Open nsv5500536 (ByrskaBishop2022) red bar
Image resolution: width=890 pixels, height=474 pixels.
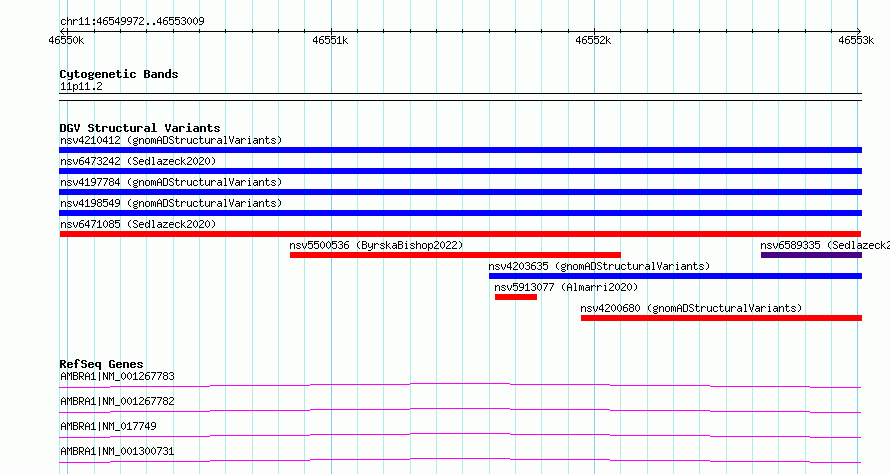click(455, 255)
